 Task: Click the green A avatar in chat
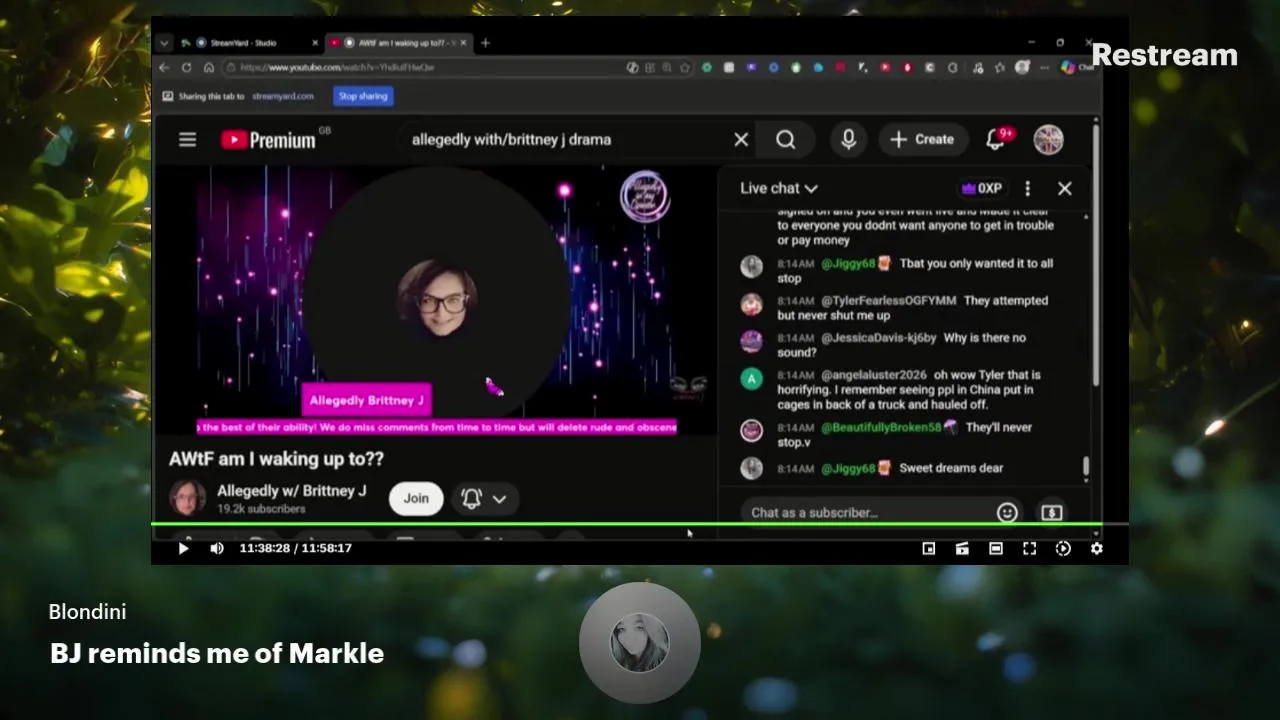pyautogui.click(x=751, y=379)
